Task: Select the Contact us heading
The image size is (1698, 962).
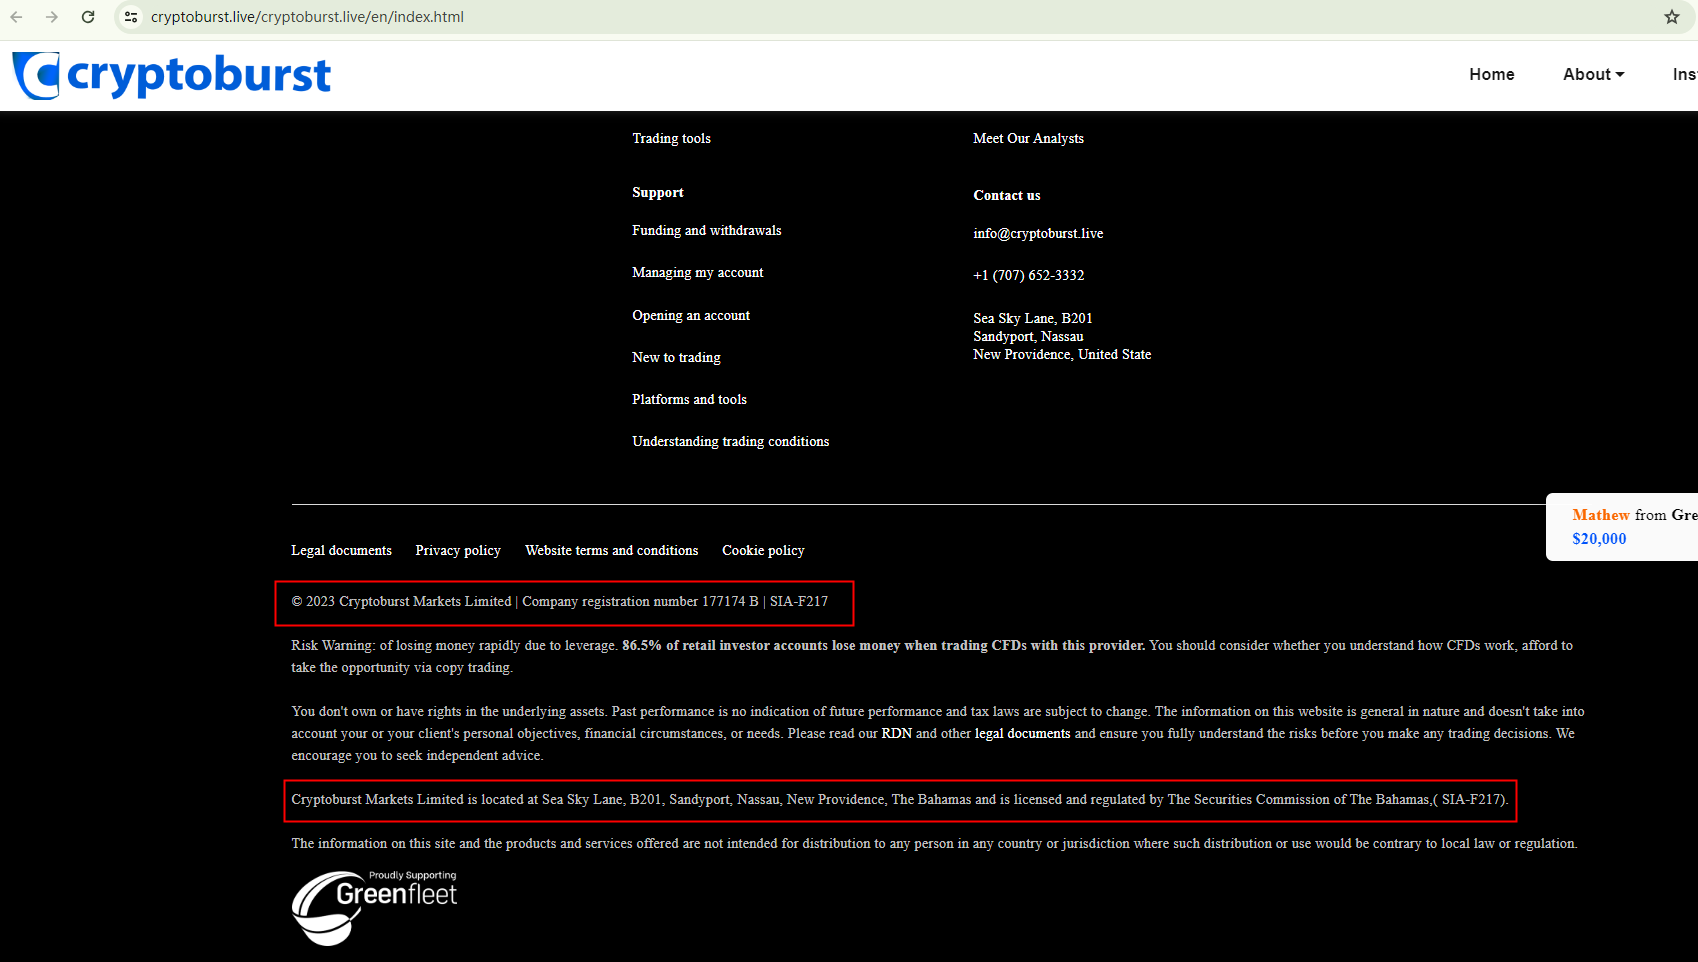Action: pos(1007,195)
